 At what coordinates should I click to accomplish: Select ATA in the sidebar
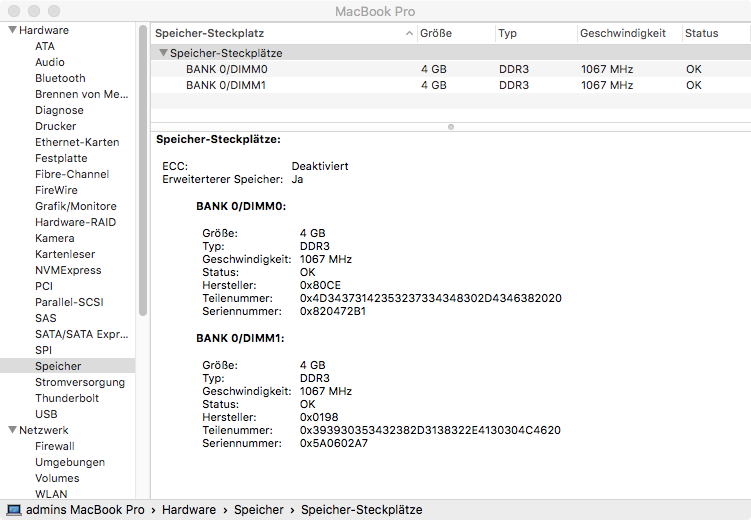(x=45, y=46)
